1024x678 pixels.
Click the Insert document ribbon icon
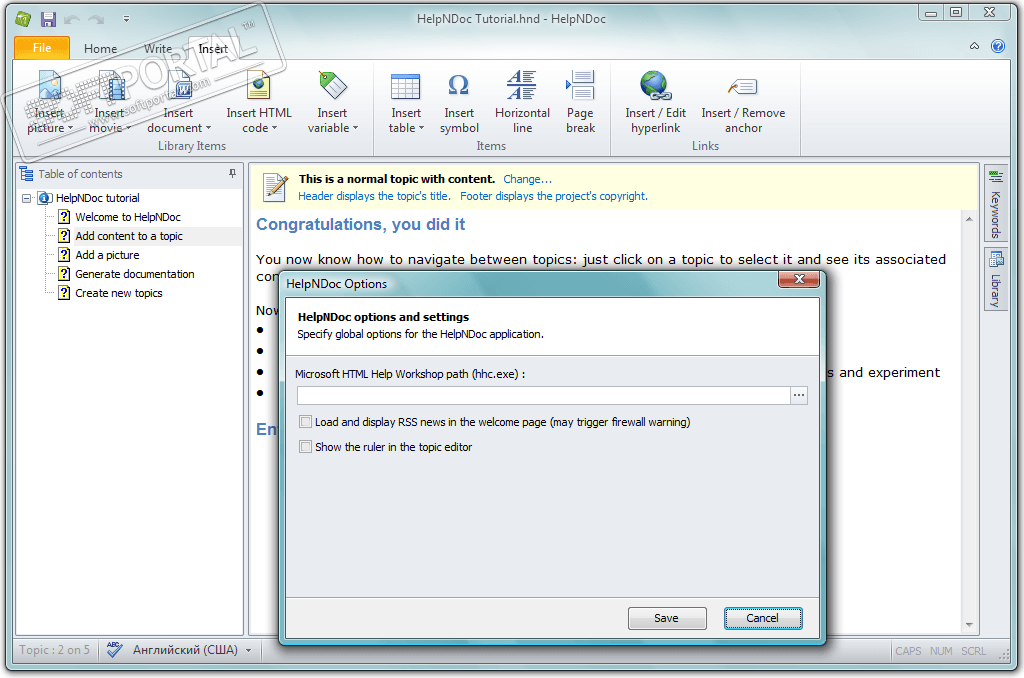[179, 86]
